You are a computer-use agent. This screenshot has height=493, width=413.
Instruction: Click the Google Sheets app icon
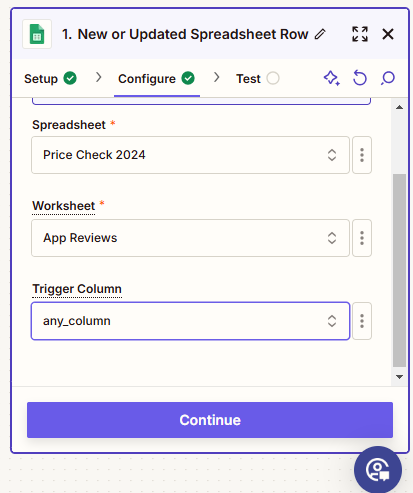37,34
